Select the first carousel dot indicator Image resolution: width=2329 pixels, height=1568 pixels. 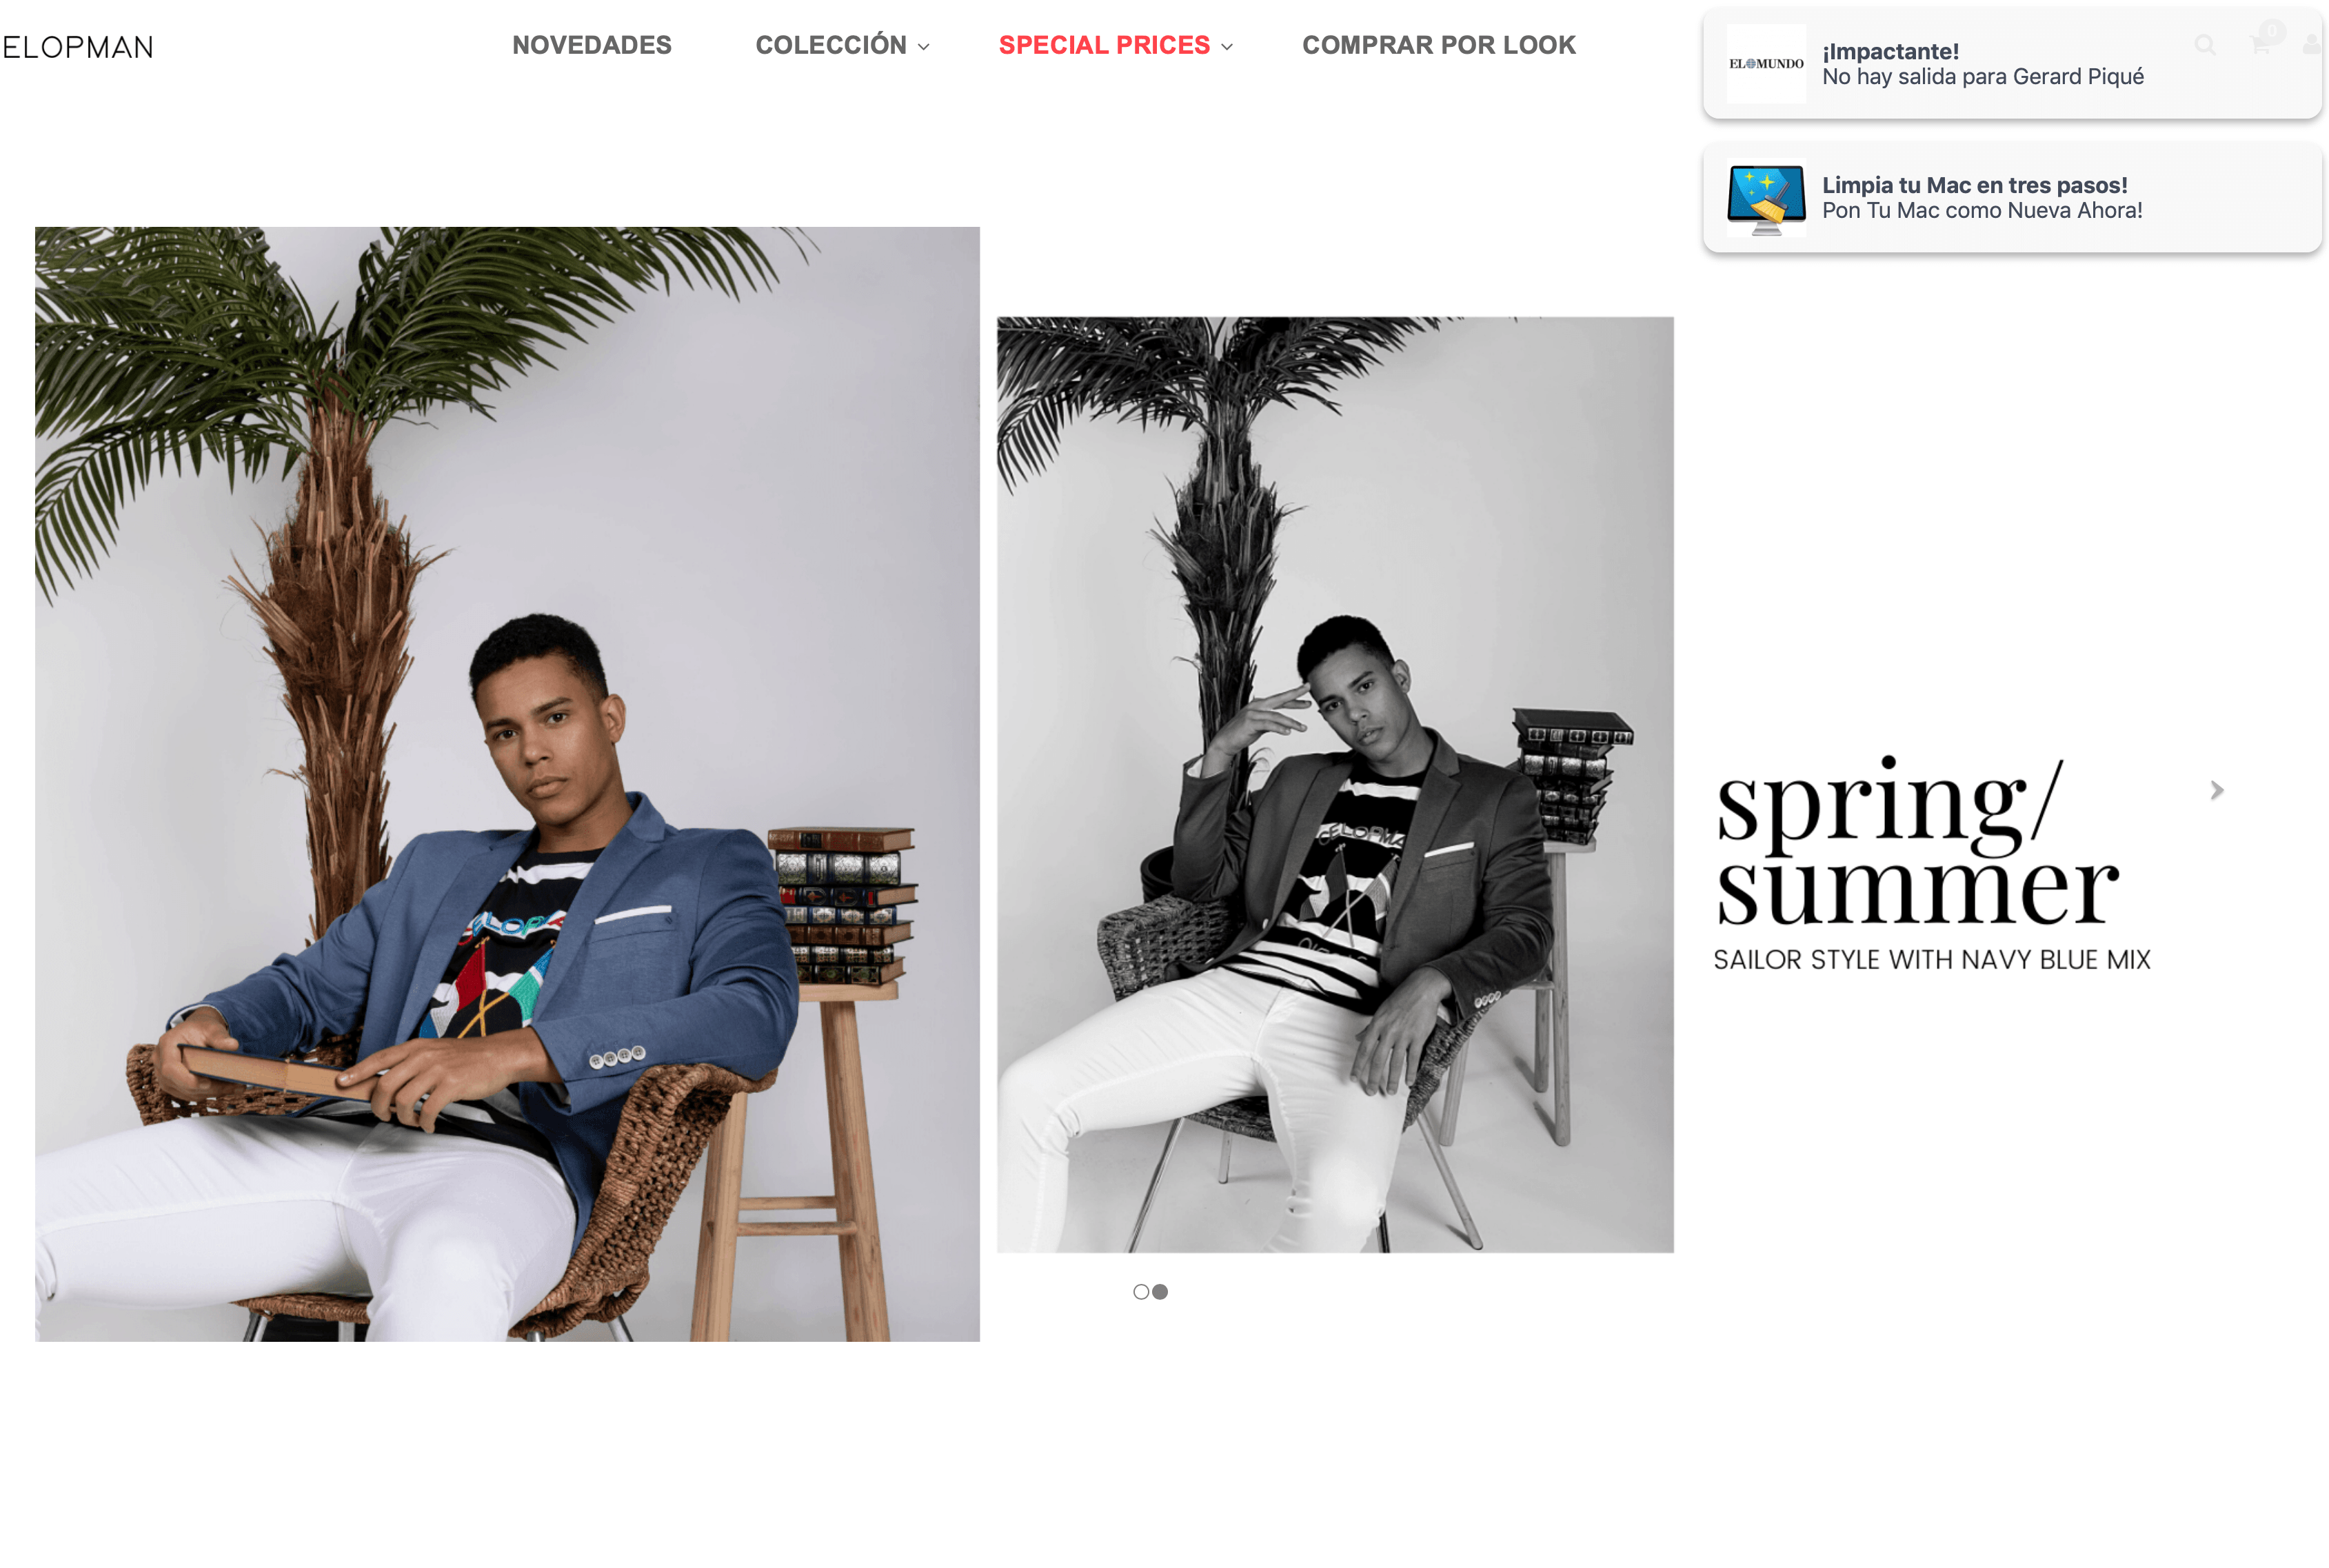click(x=1141, y=1292)
